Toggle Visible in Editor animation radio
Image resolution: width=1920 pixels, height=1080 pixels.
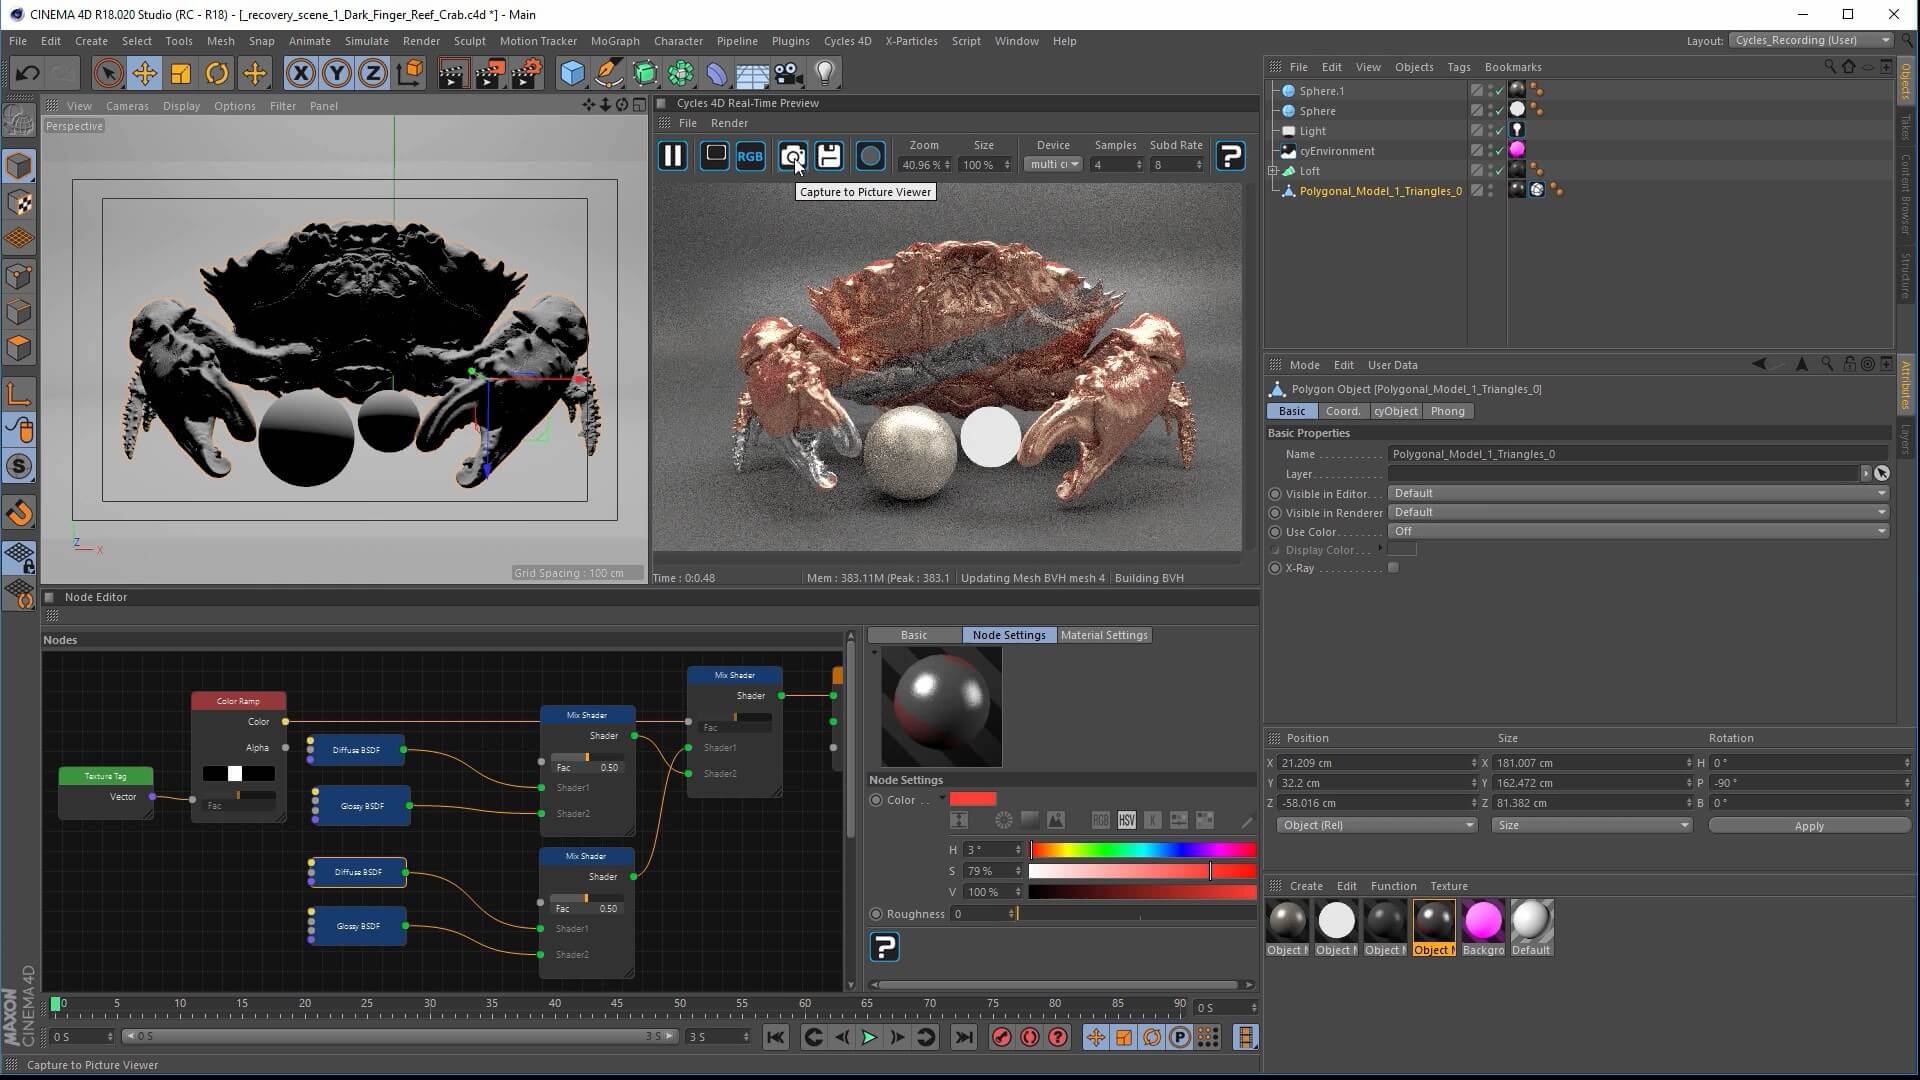(1275, 494)
